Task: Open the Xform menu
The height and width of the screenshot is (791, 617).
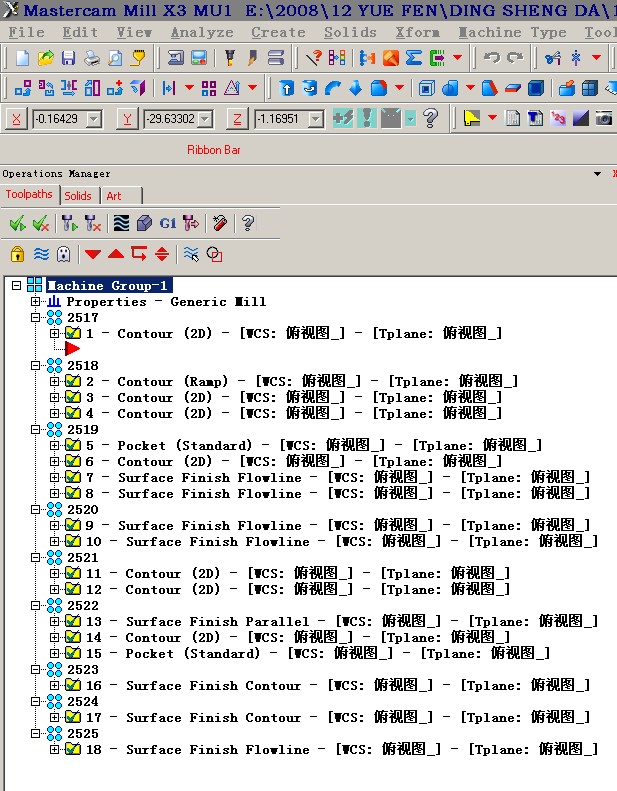Action: click(x=417, y=33)
